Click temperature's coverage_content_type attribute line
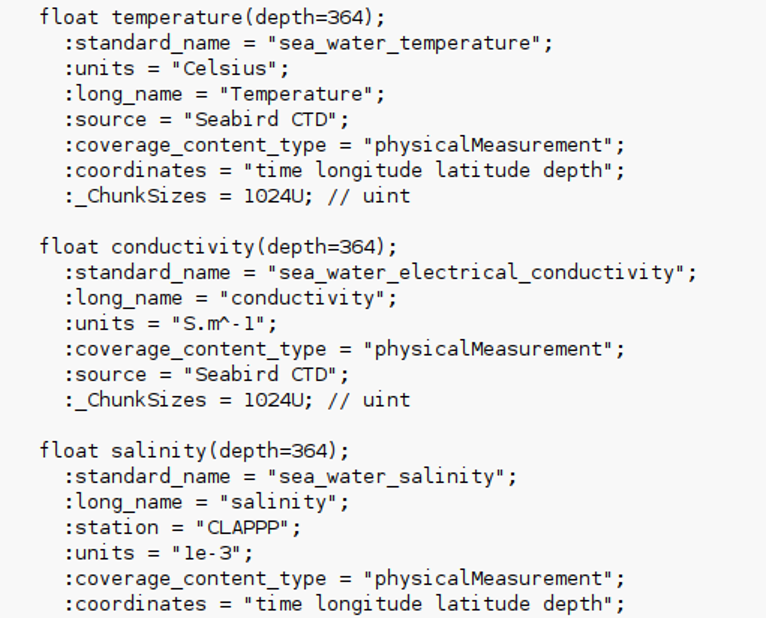The image size is (766, 618). 344,145
